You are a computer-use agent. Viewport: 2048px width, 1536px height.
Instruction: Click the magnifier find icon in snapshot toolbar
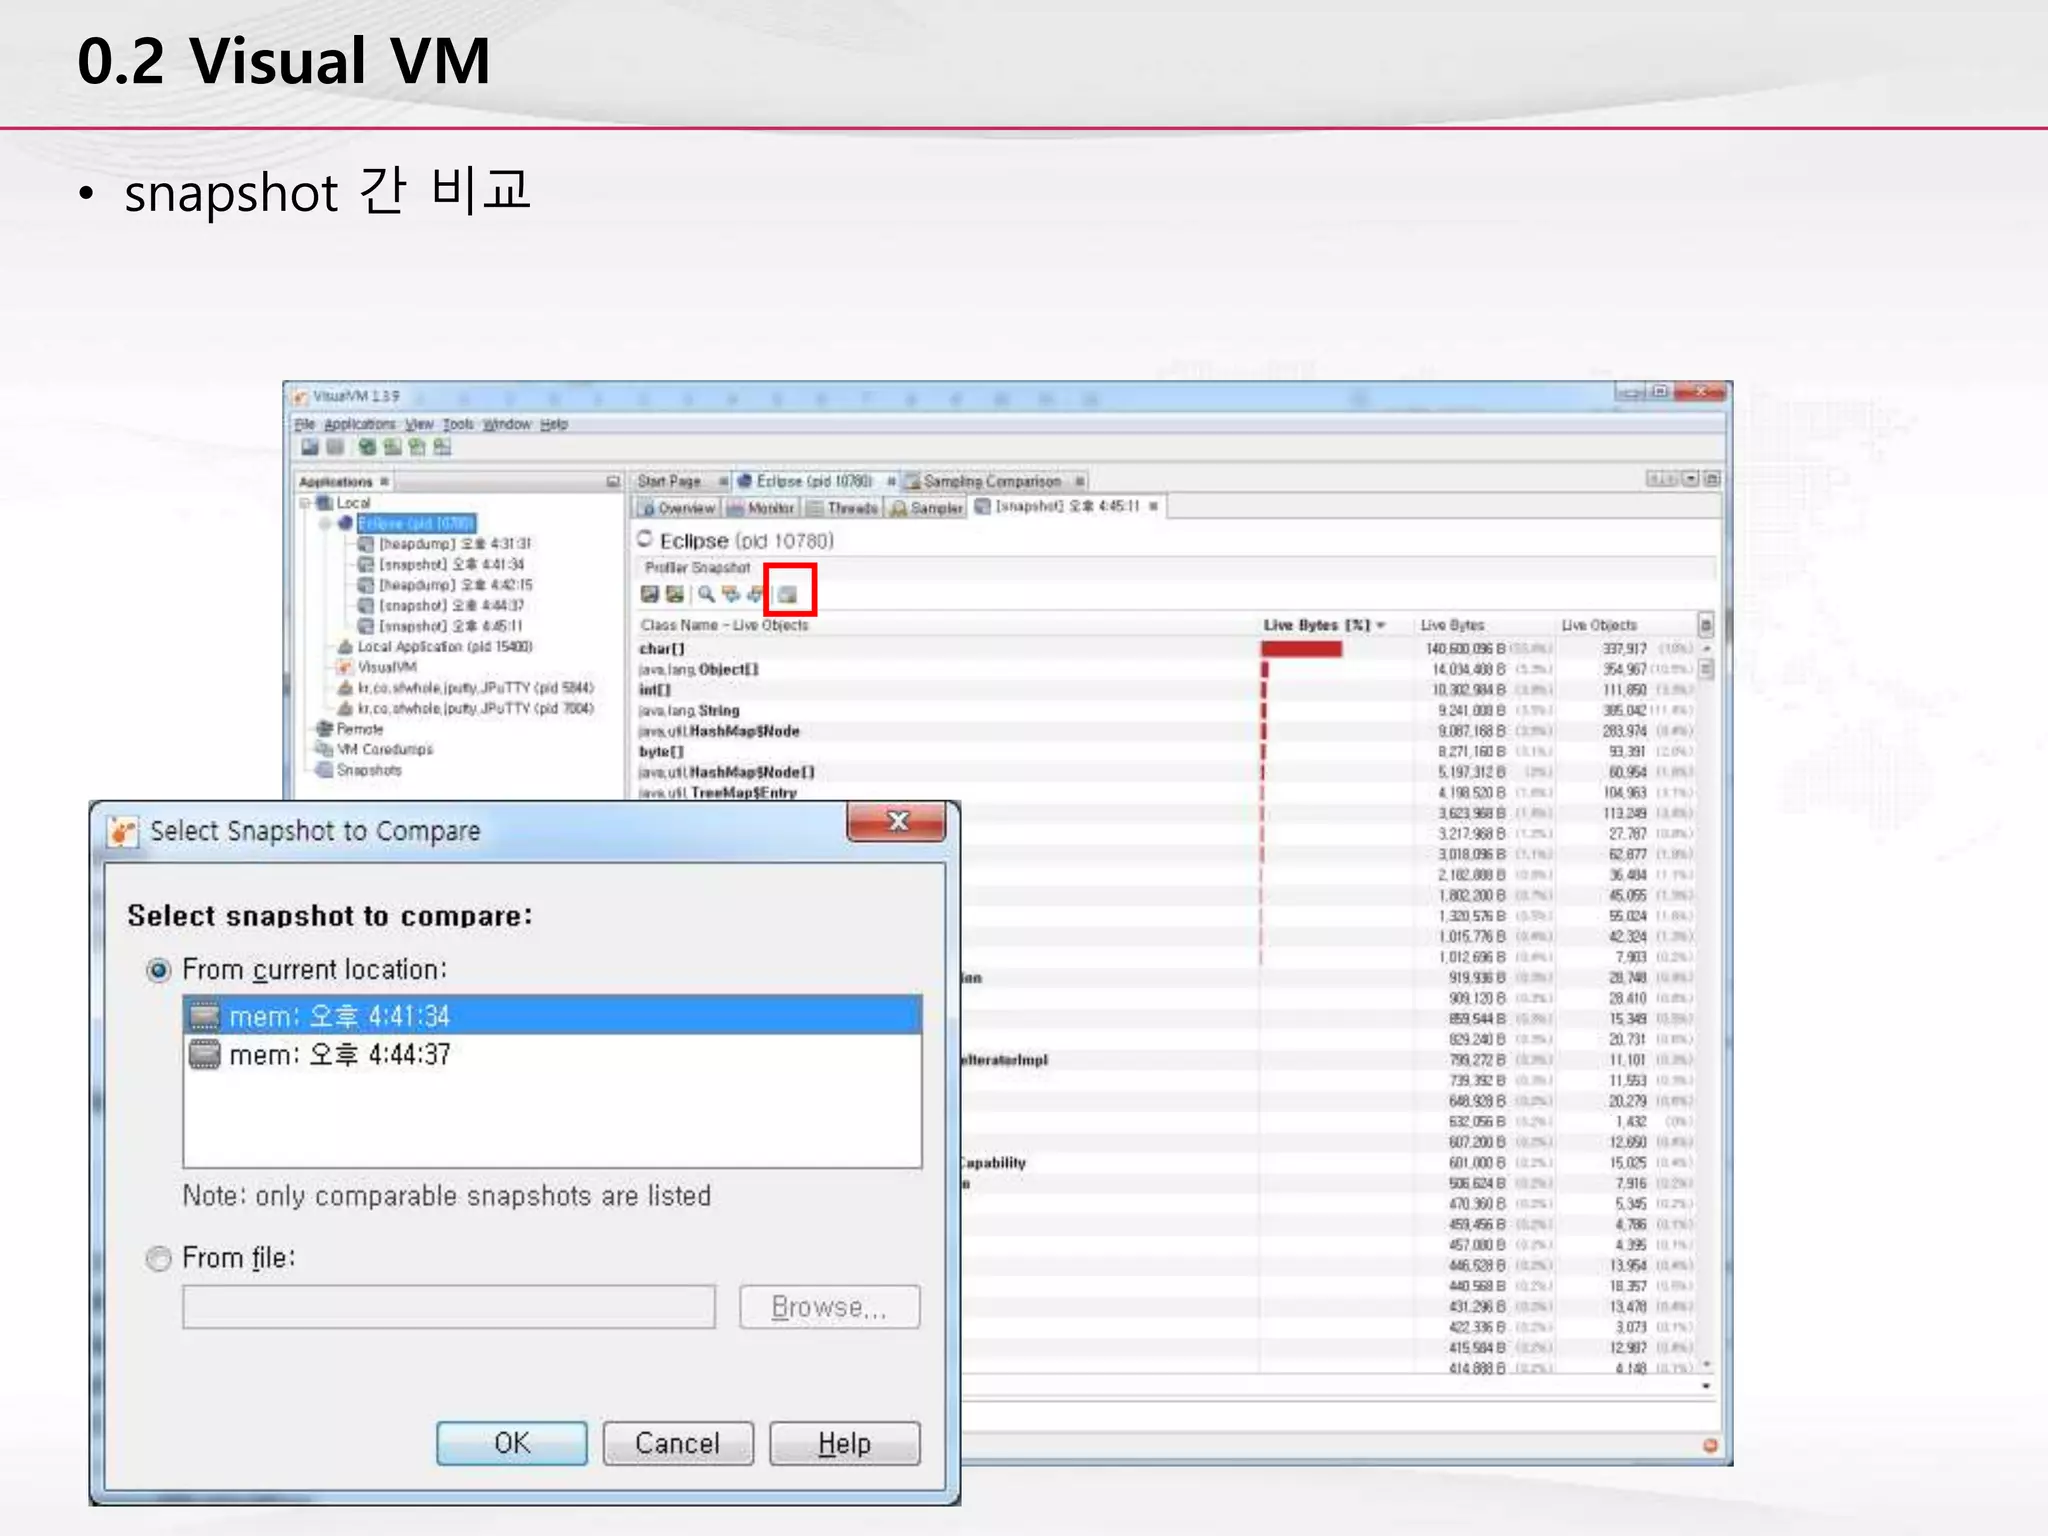706,594
